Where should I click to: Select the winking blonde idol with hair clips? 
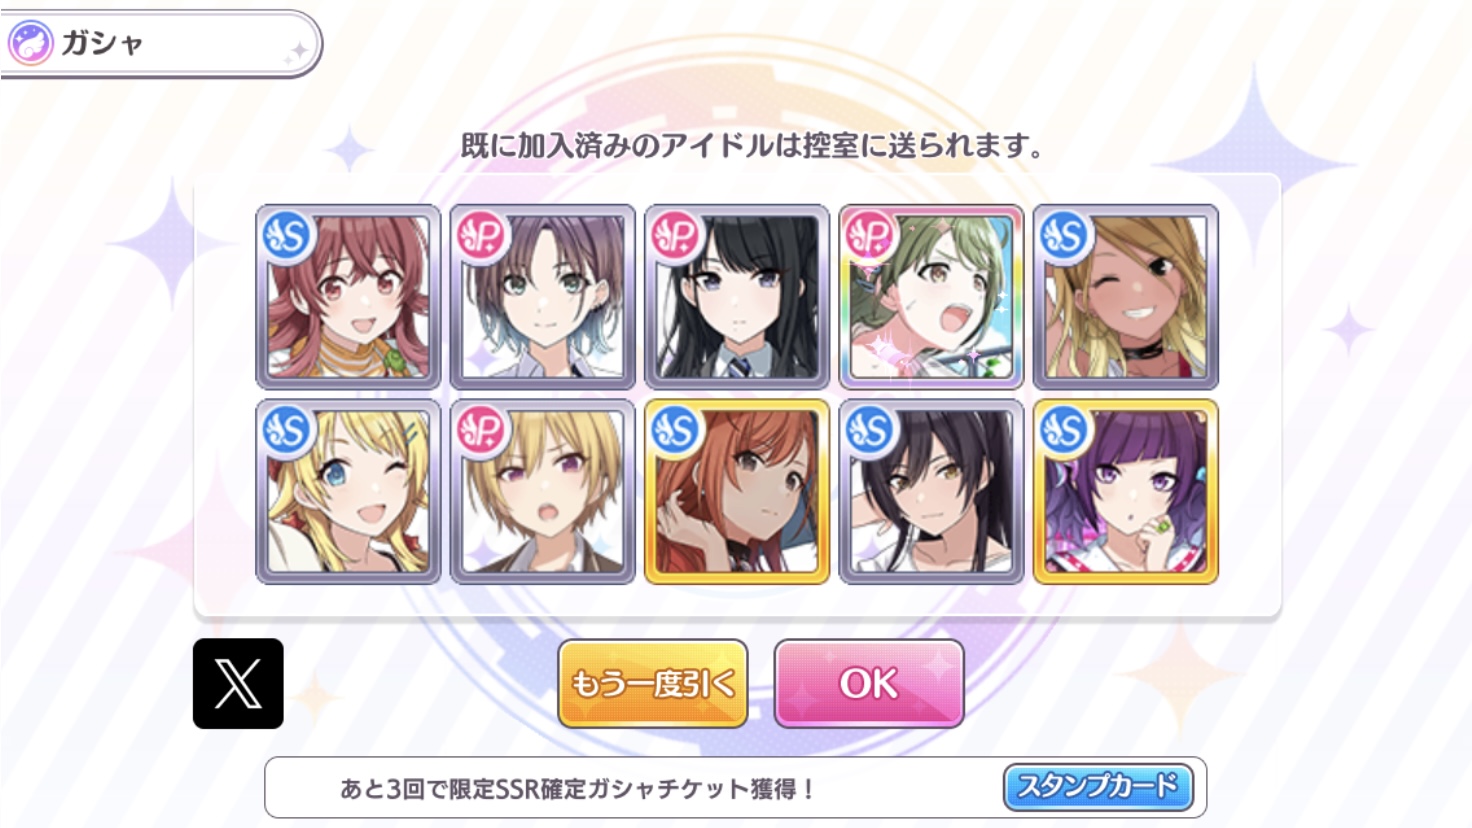pyautogui.click(x=348, y=492)
